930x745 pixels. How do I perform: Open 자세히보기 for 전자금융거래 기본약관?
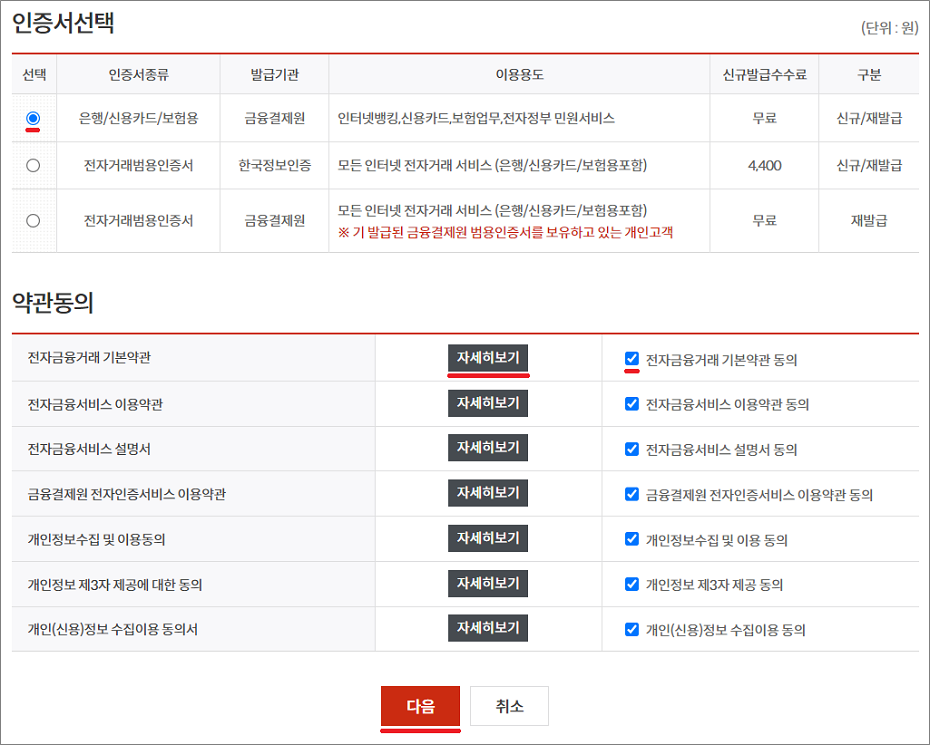tap(488, 358)
